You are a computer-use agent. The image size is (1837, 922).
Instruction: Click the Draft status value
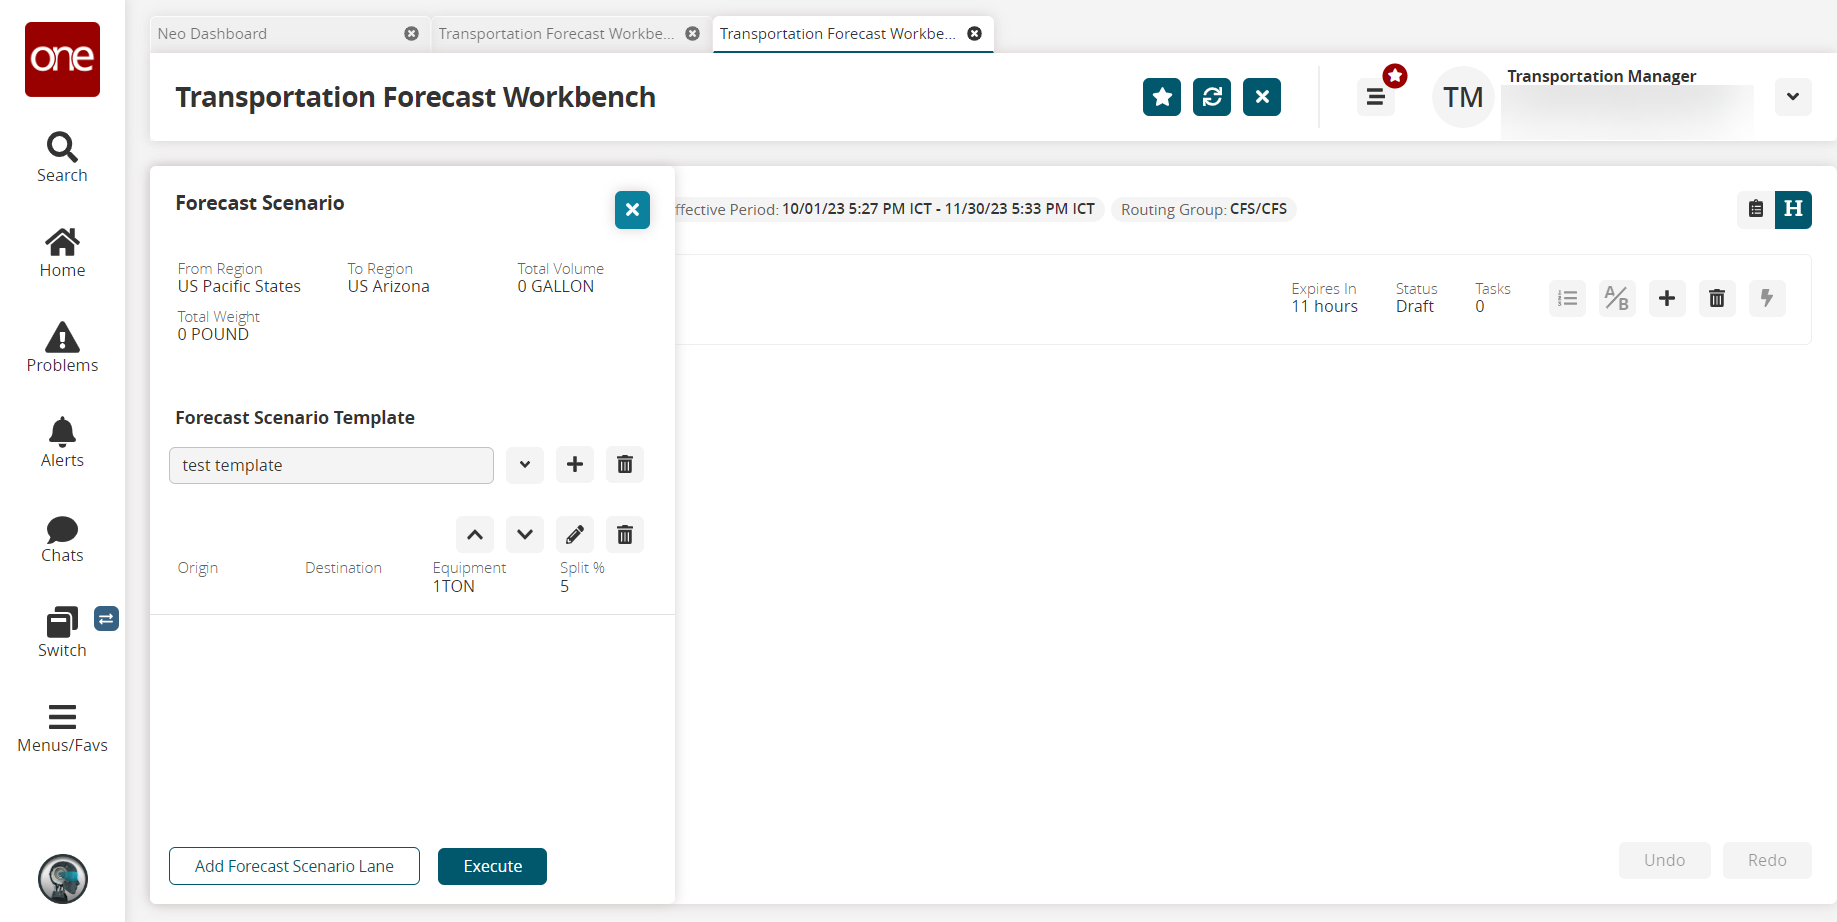point(1415,306)
